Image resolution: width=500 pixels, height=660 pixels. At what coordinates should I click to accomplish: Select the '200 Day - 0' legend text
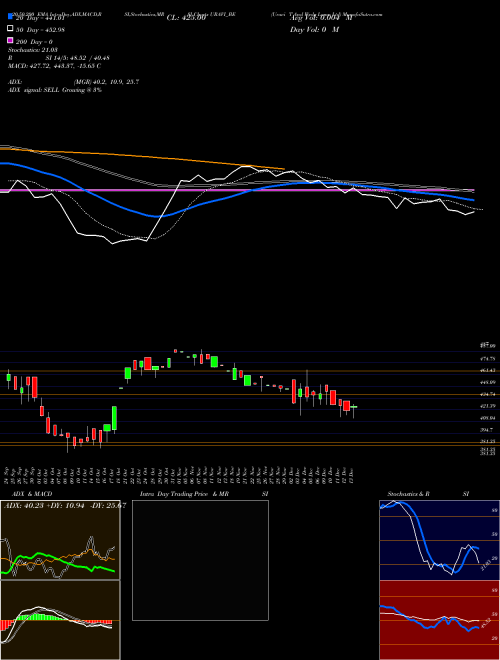34,42
